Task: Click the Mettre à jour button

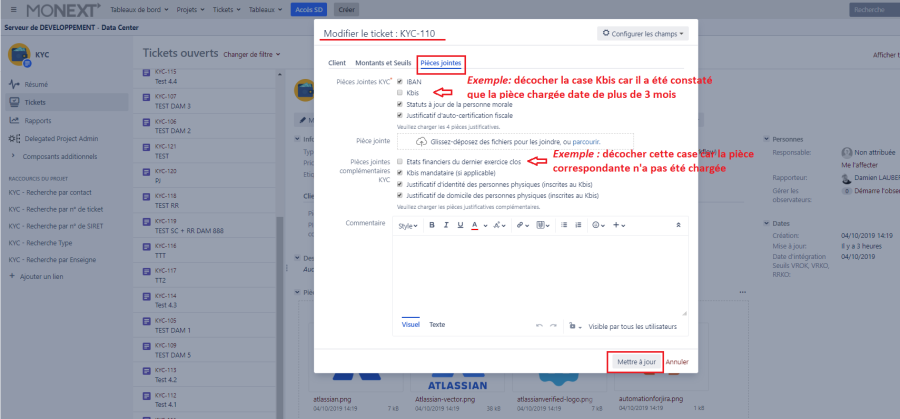Action: pos(635,361)
